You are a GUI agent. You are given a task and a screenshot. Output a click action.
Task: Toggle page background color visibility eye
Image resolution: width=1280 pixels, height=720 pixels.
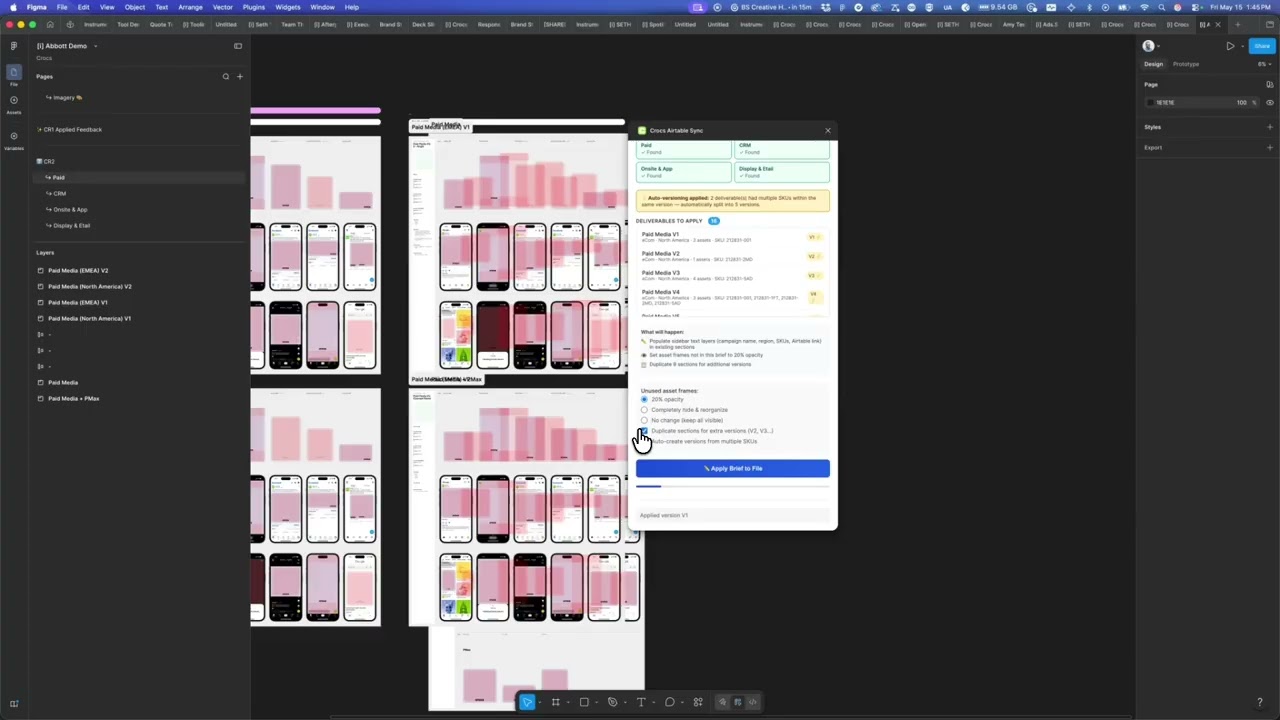point(1270,103)
